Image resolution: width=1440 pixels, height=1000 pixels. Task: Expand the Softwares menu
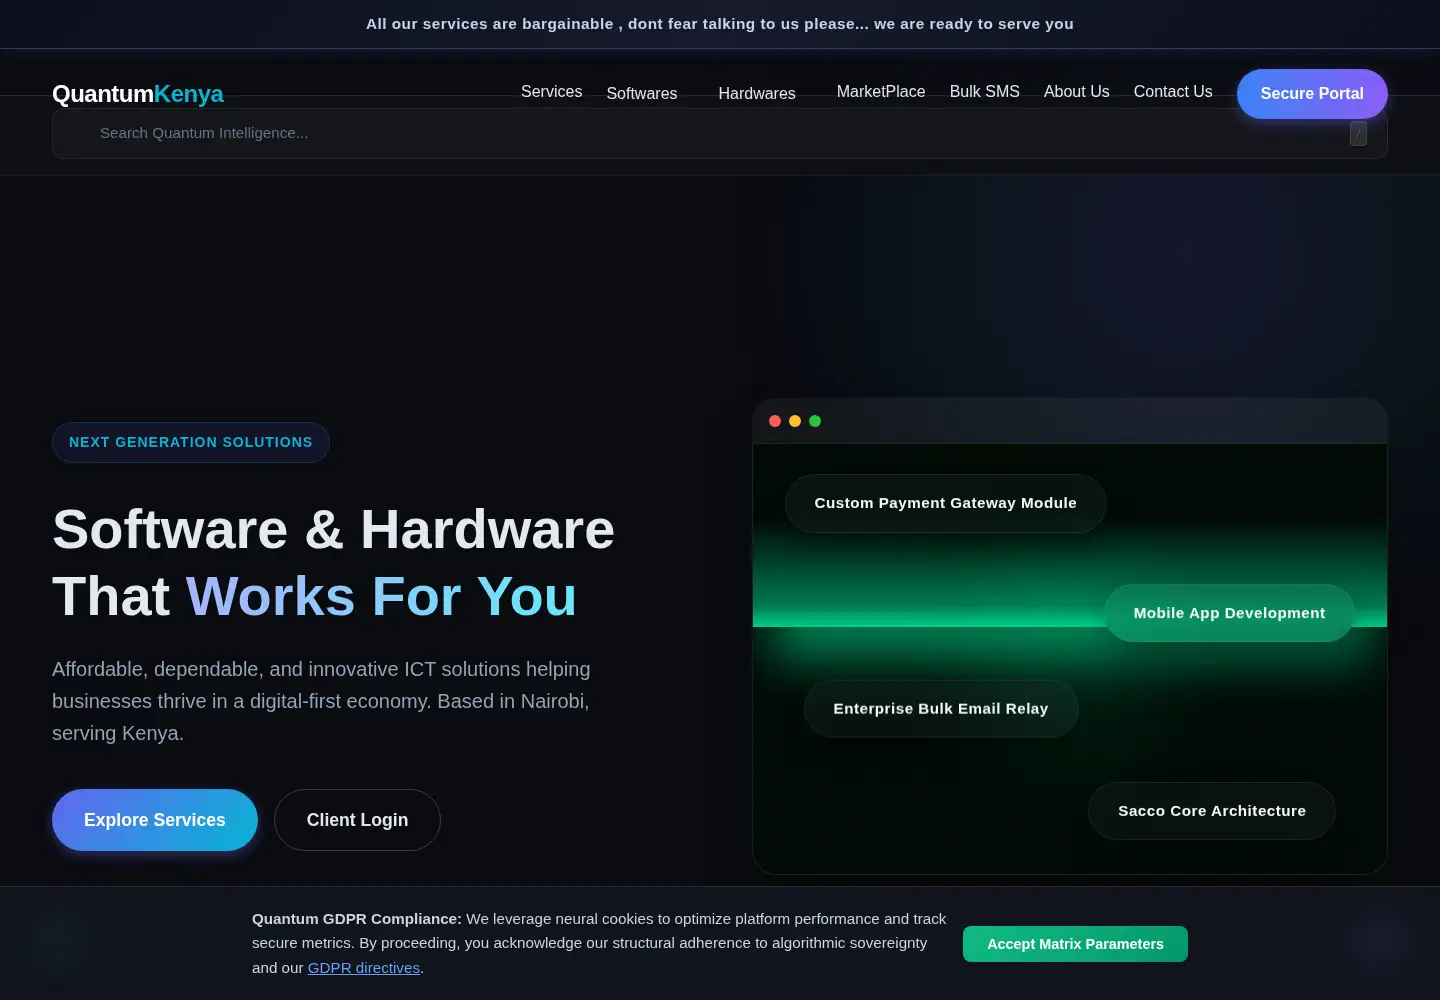642,93
